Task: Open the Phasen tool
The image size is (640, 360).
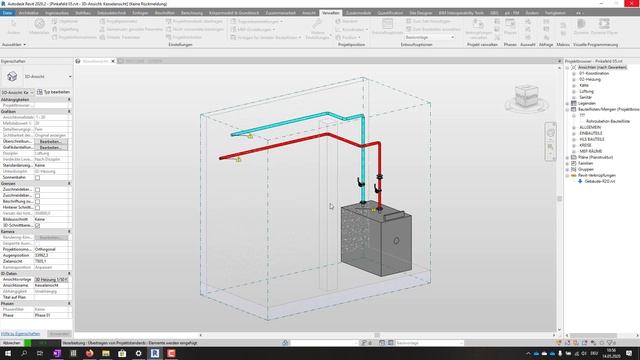Action: point(510,27)
